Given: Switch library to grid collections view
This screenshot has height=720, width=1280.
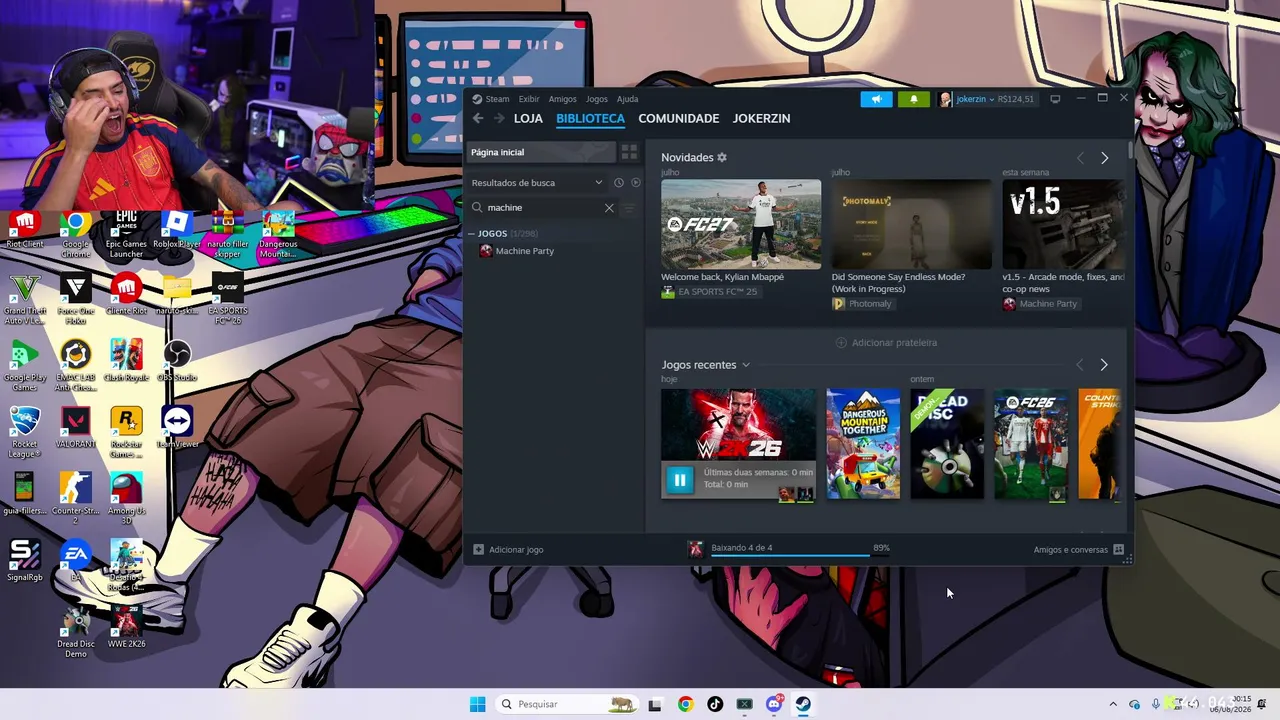Looking at the screenshot, I should pos(629,152).
